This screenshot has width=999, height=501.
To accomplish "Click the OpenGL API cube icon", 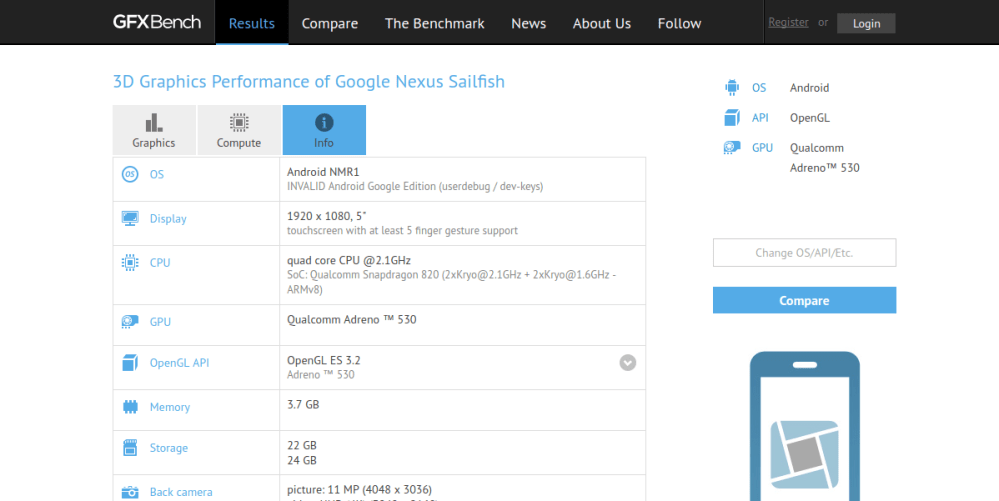I will click(130, 363).
